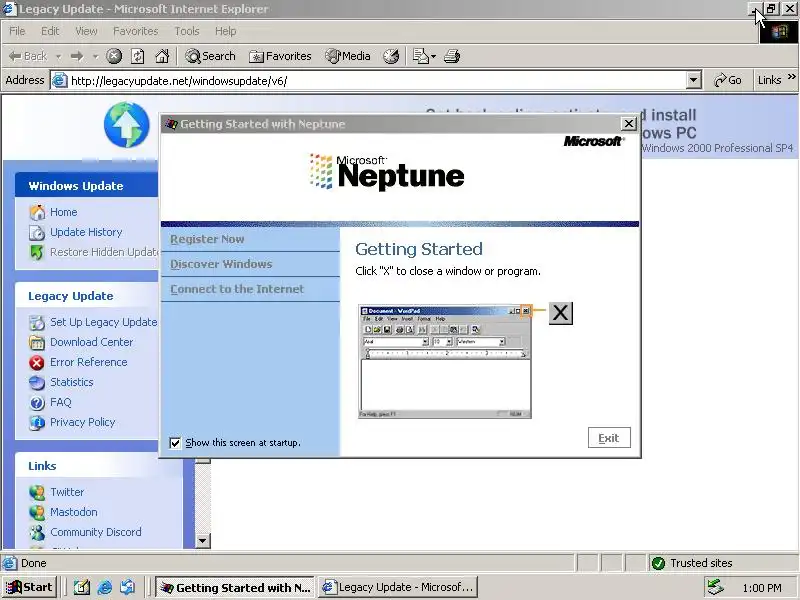This screenshot has width=800, height=600.
Task: Select Discover Windows in Neptune dialog
Action: click(x=221, y=264)
